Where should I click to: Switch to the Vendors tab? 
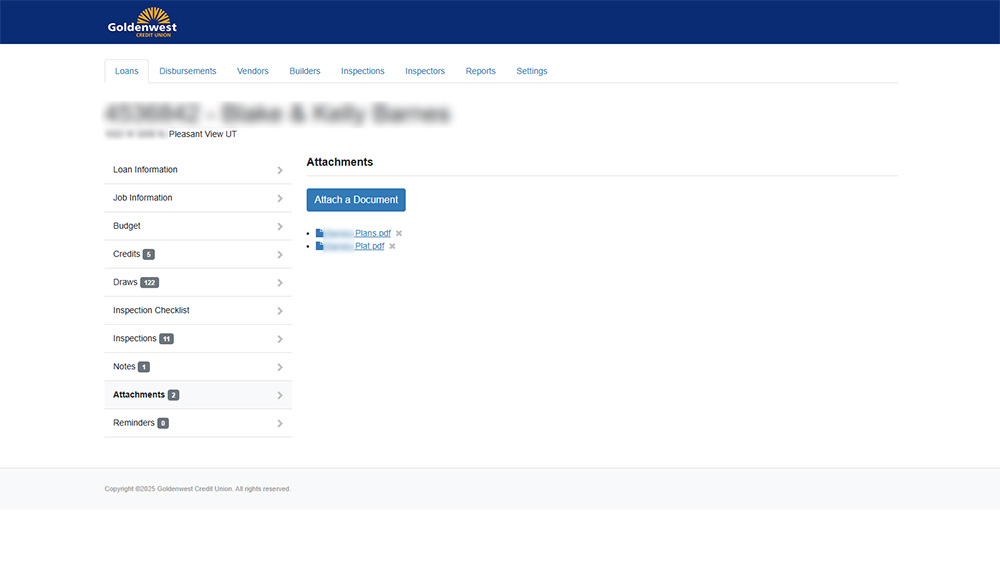click(253, 71)
